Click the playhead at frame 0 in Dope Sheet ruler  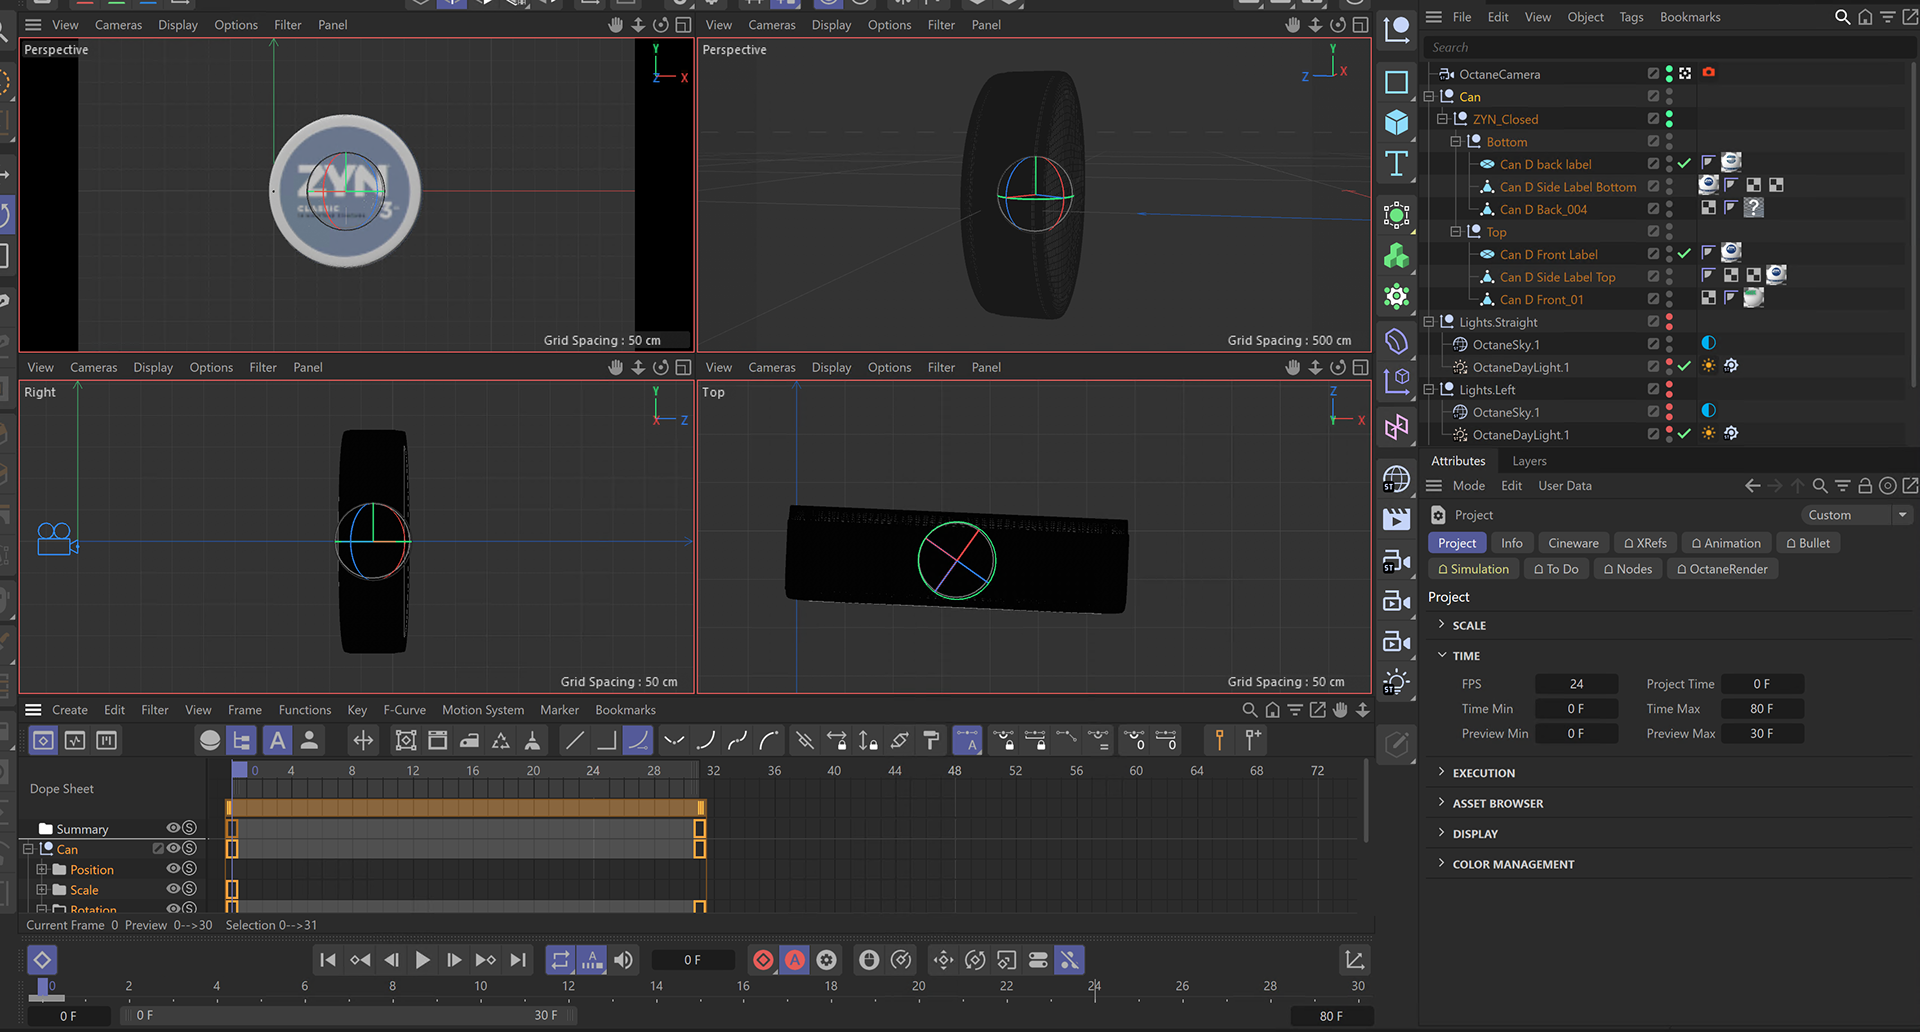(x=239, y=770)
